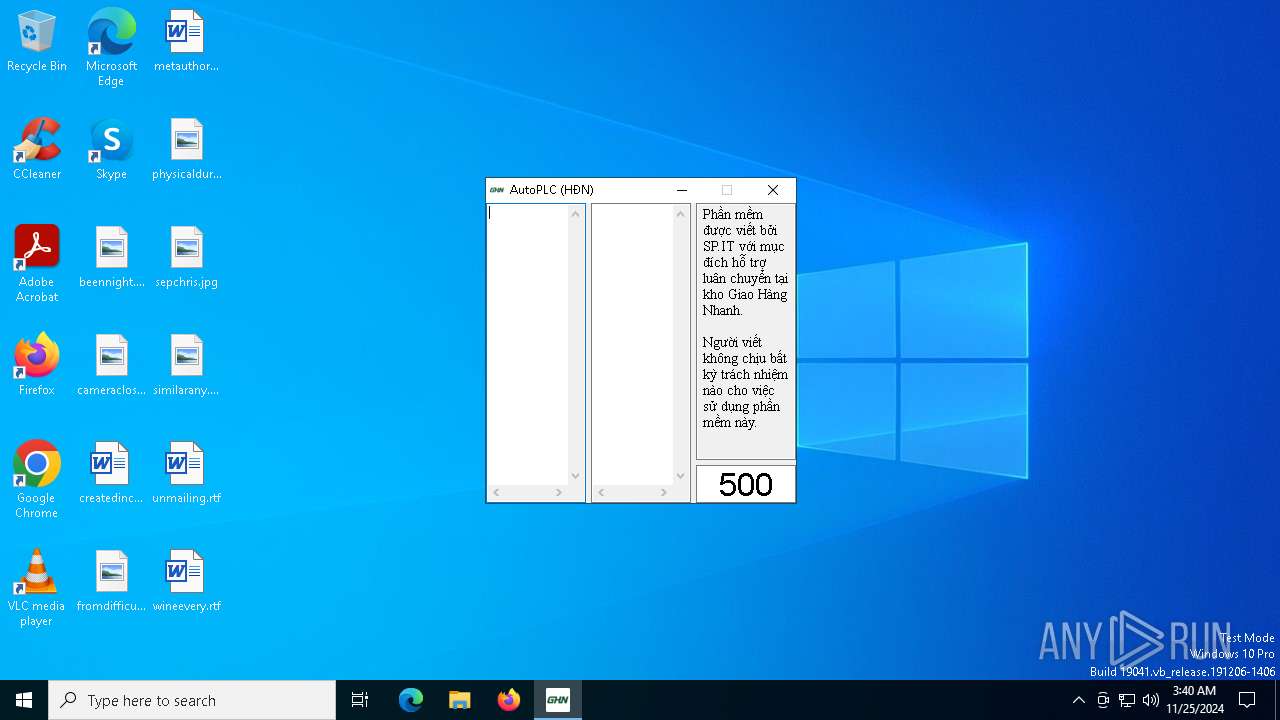Open Firefox from the taskbar

(x=509, y=700)
